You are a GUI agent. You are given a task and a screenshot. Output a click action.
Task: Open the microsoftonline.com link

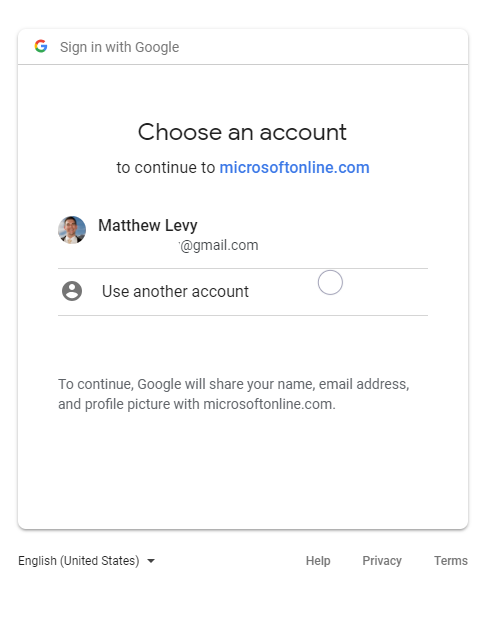coord(294,168)
